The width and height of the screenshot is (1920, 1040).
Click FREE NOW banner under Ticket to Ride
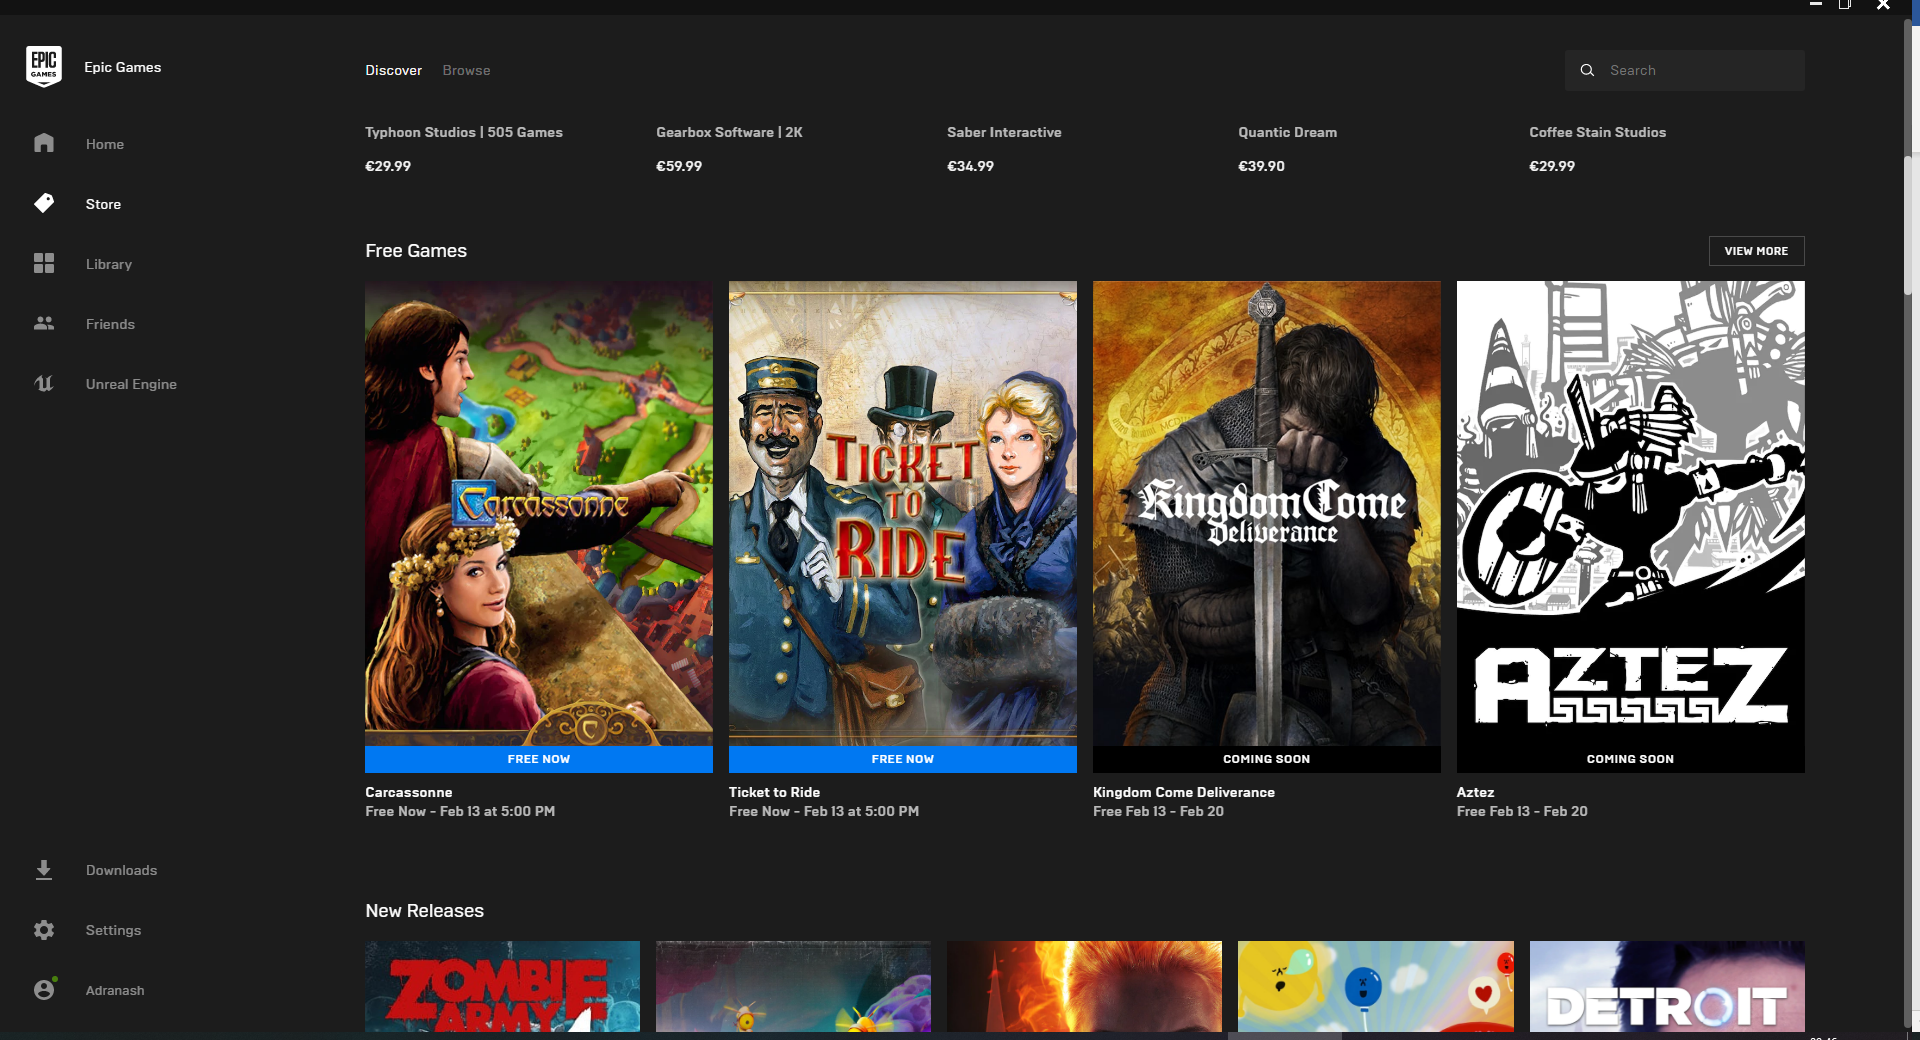point(902,759)
